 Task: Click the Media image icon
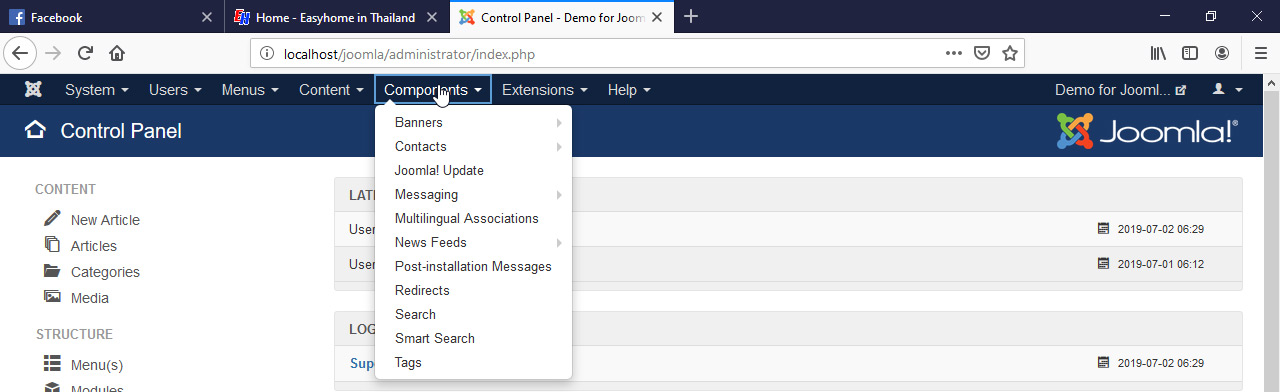pyautogui.click(x=52, y=296)
